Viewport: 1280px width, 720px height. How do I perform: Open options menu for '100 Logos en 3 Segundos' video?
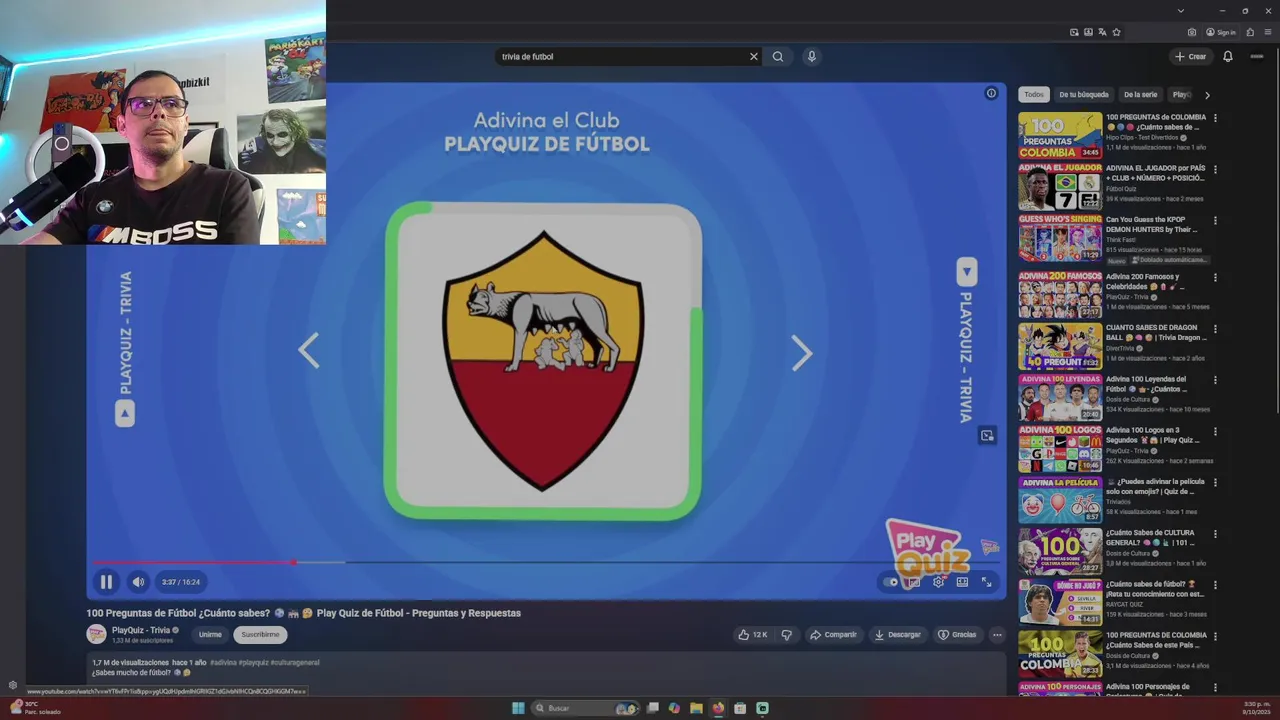[x=1215, y=431]
